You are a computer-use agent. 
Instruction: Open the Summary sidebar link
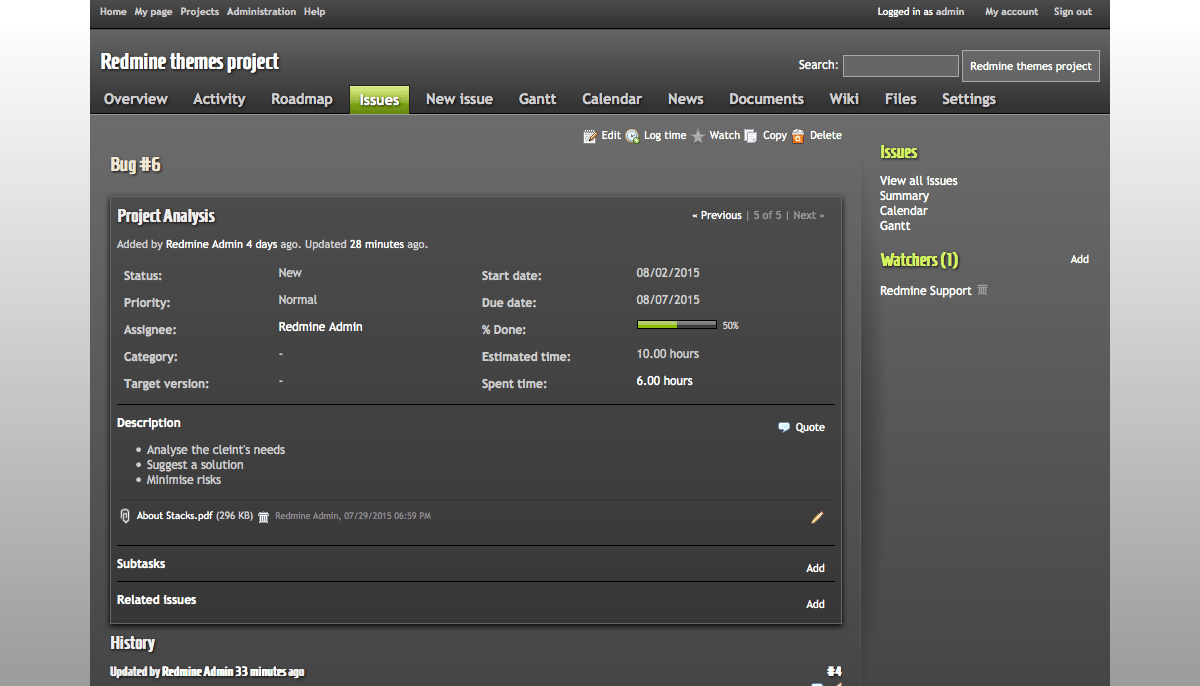(x=904, y=196)
